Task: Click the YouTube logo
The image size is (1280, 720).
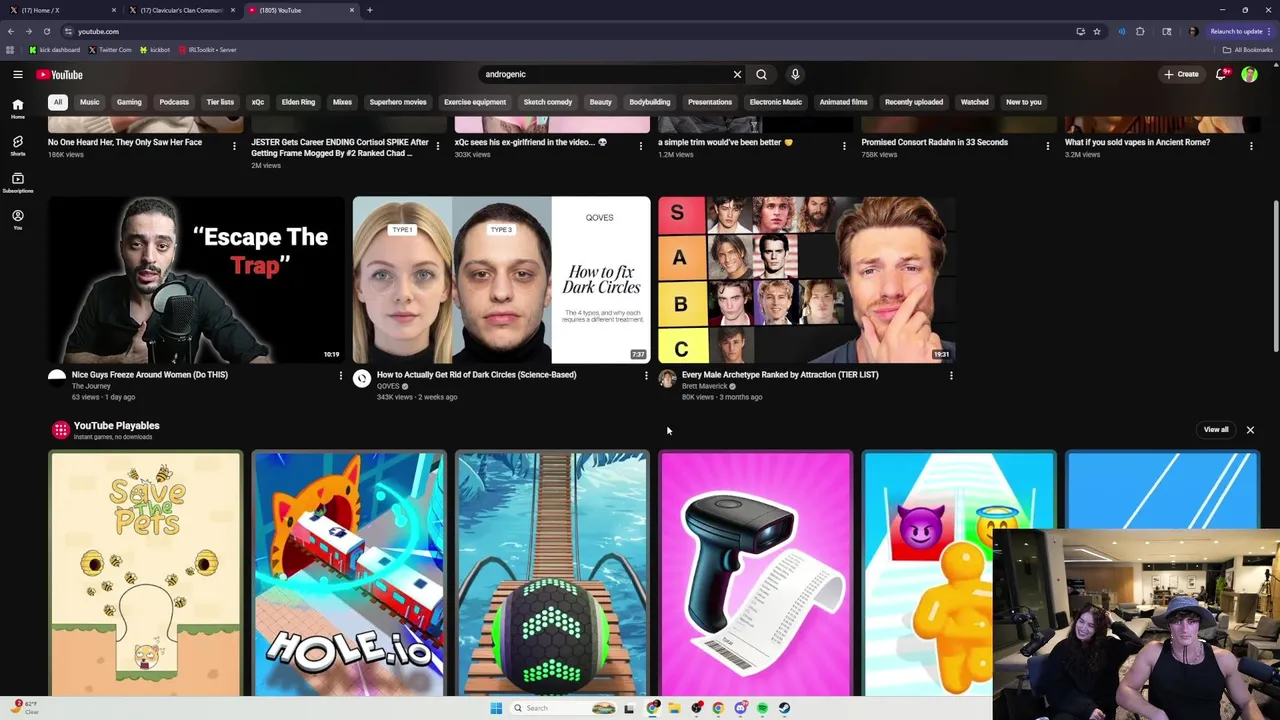Action: point(60,75)
